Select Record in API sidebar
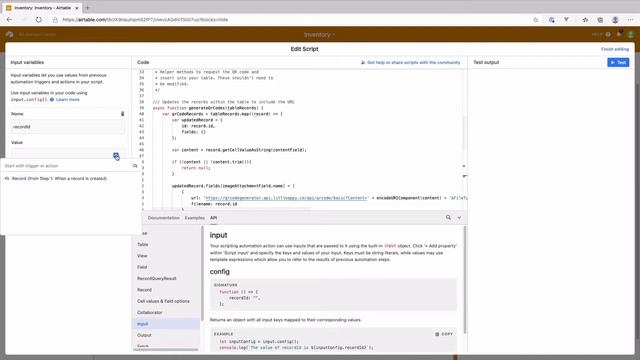Image resolution: width=640 pixels, height=360 pixels. [x=144, y=290]
